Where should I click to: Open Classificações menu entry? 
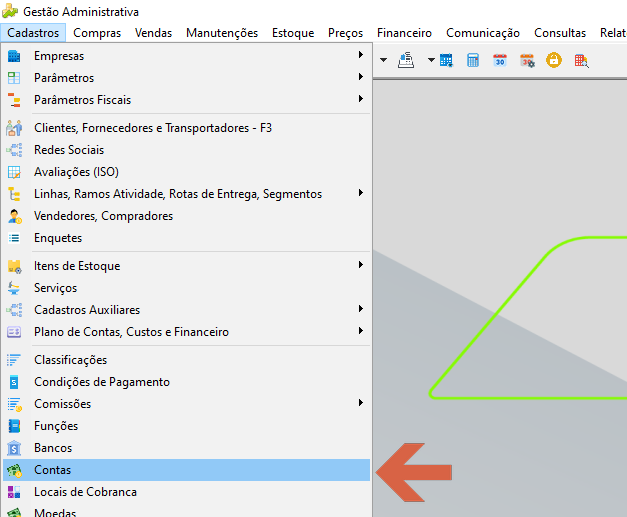click(x=186, y=360)
